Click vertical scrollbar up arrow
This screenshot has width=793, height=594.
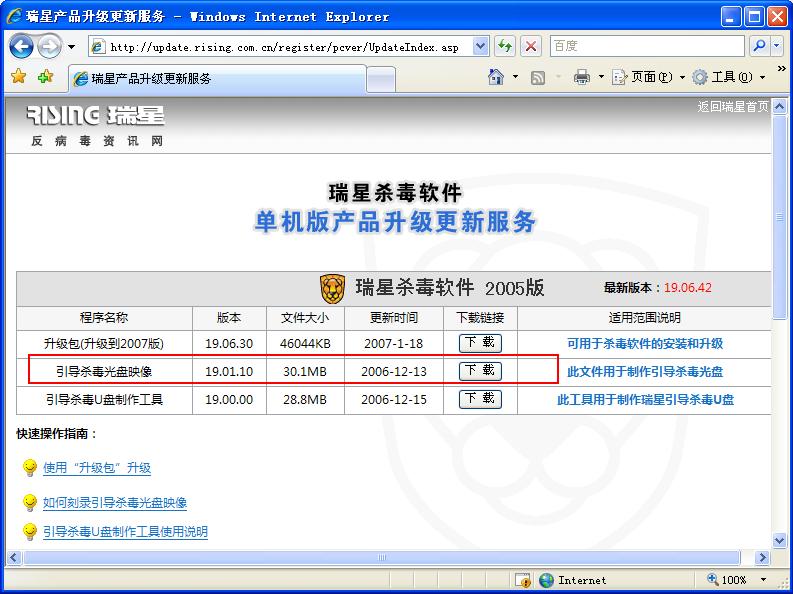click(x=779, y=106)
